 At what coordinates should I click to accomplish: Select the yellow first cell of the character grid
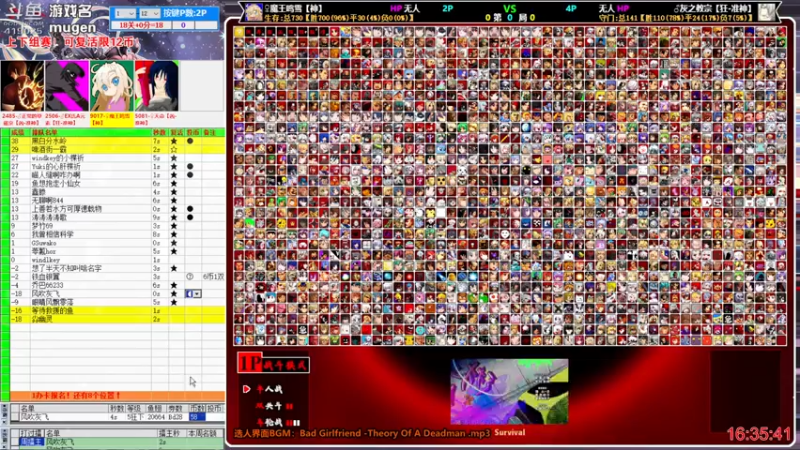click(x=239, y=32)
